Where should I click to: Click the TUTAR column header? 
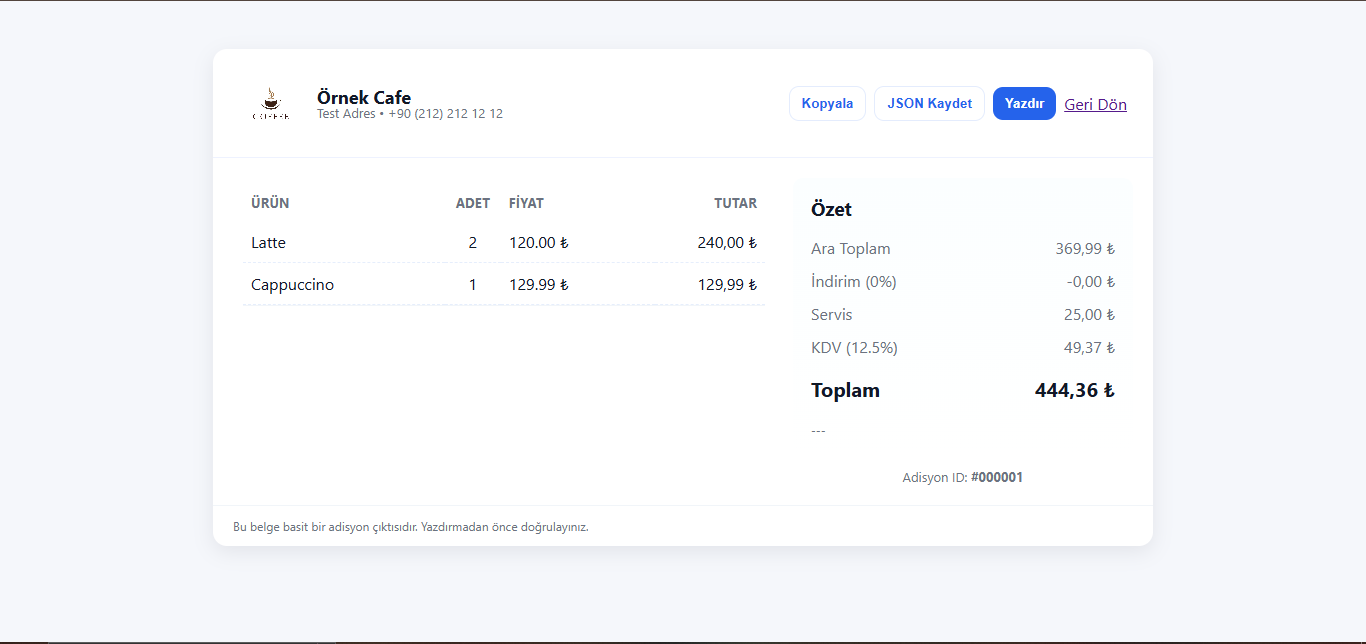[x=735, y=203]
